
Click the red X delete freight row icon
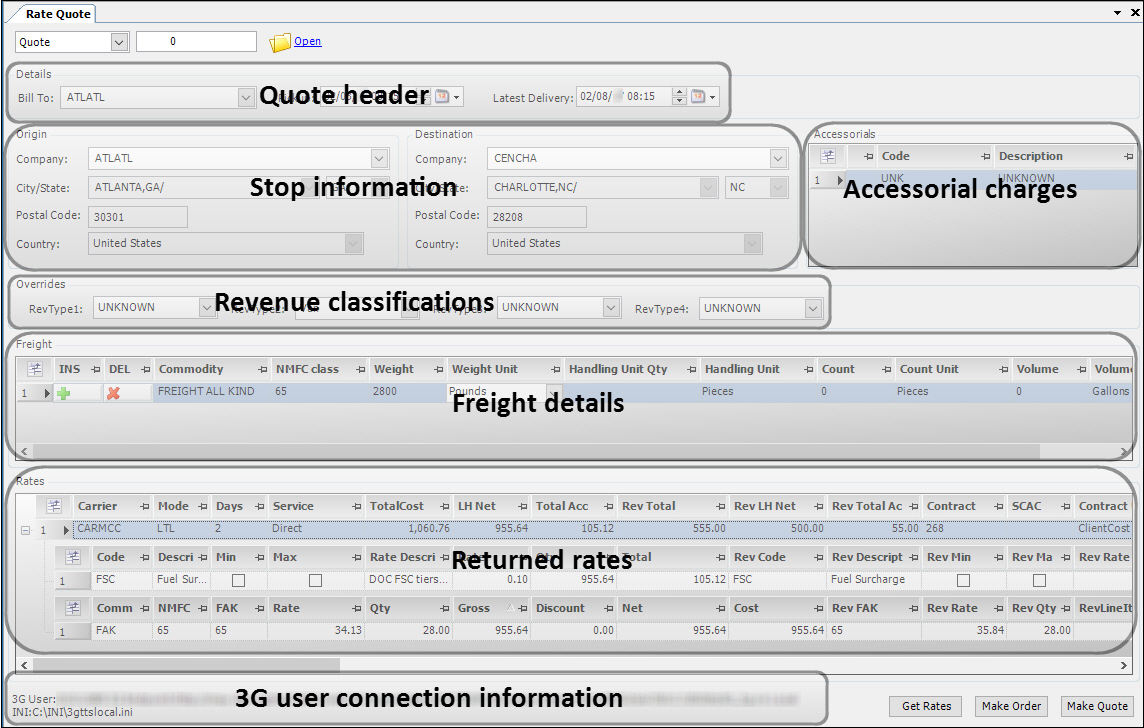click(x=113, y=394)
